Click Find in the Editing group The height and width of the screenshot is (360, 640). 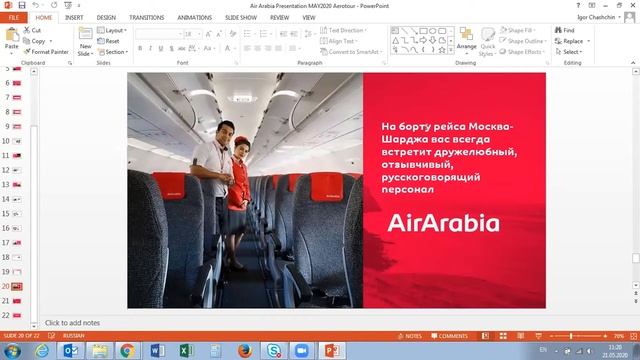564,30
